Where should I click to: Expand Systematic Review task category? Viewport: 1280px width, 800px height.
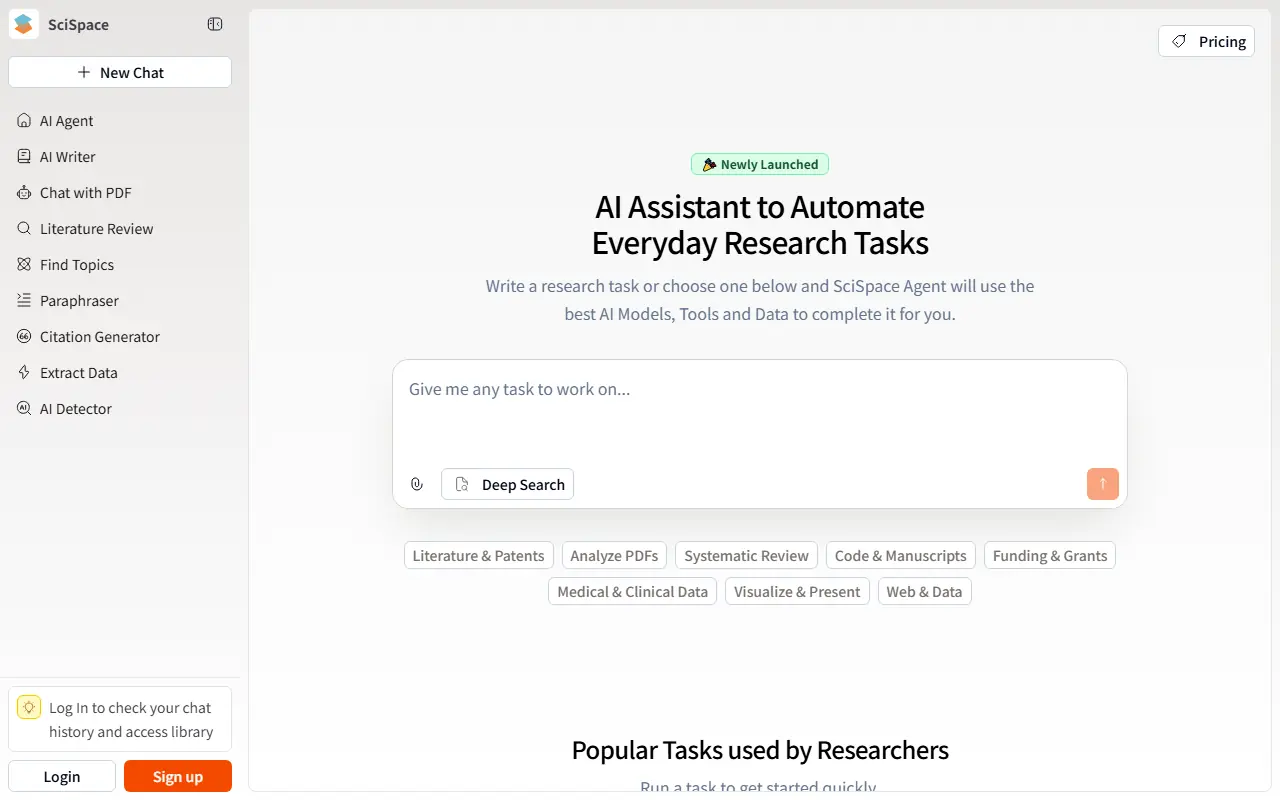tap(746, 556)
